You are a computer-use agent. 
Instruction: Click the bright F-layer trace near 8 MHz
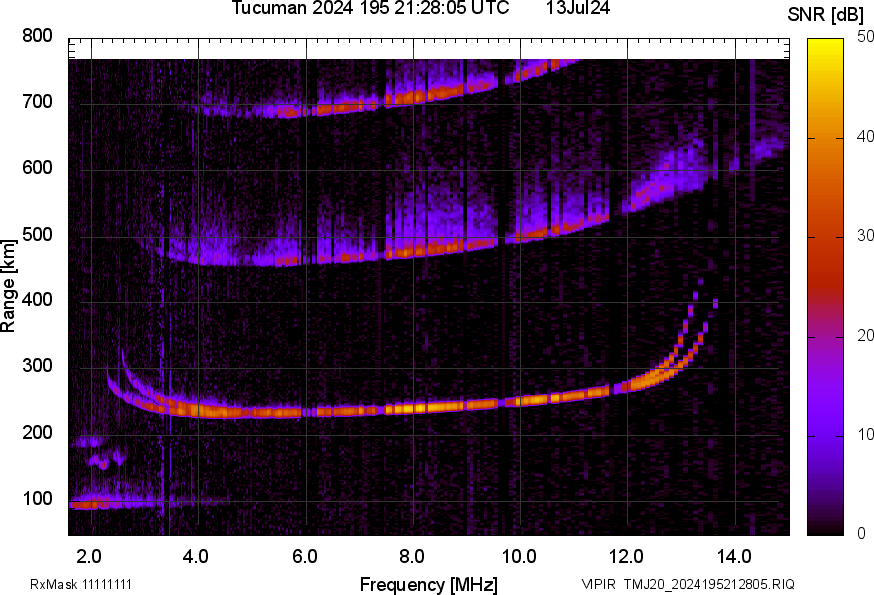414,408
